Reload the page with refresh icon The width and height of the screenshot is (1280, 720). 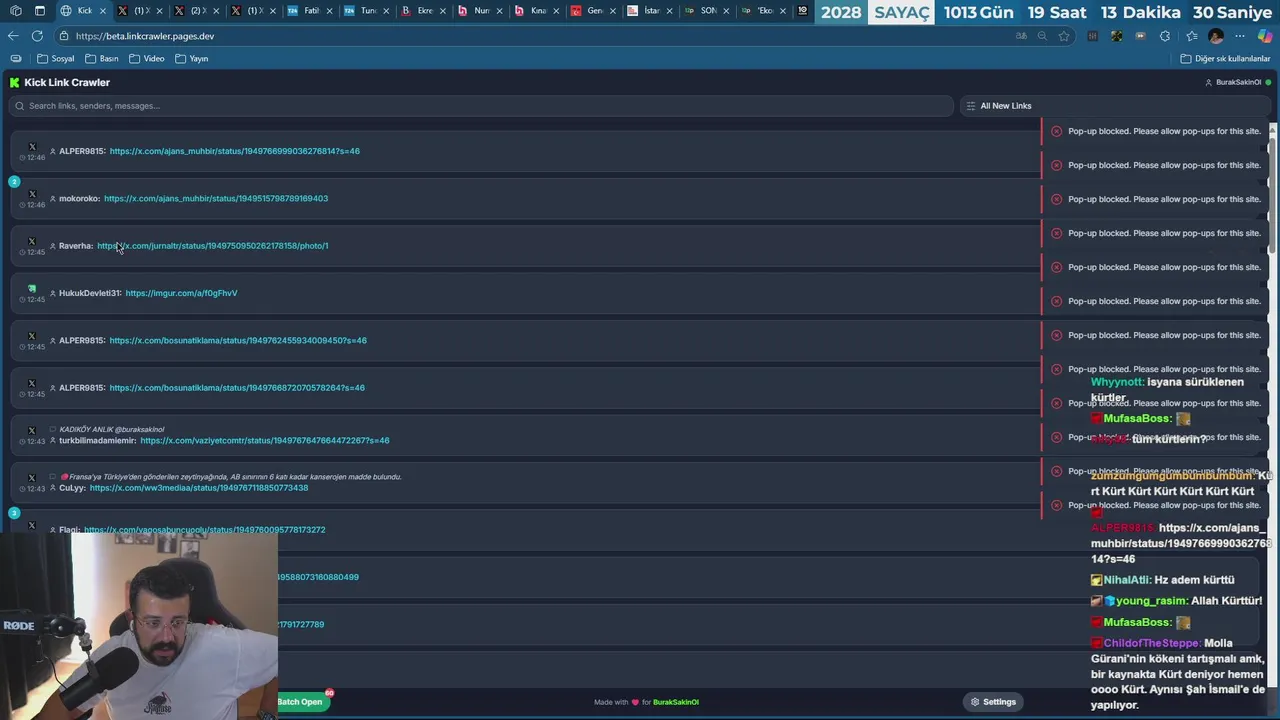point(37,36)
